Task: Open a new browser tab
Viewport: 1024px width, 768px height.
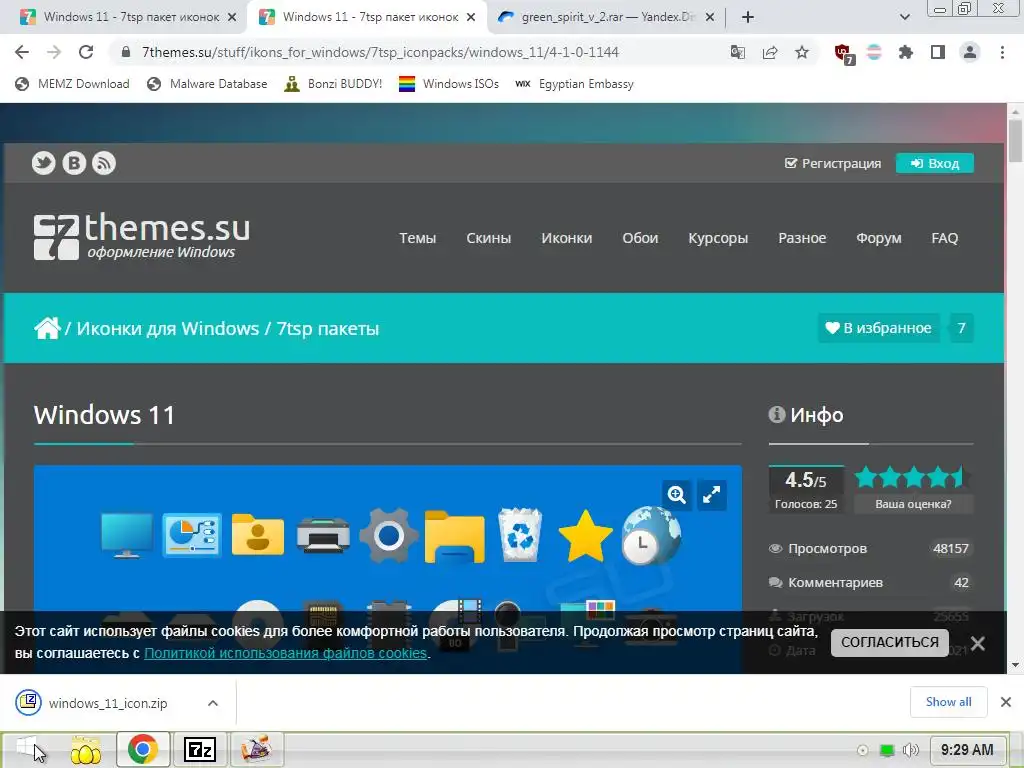Action: pyautogui.click(x=748, y=17)
